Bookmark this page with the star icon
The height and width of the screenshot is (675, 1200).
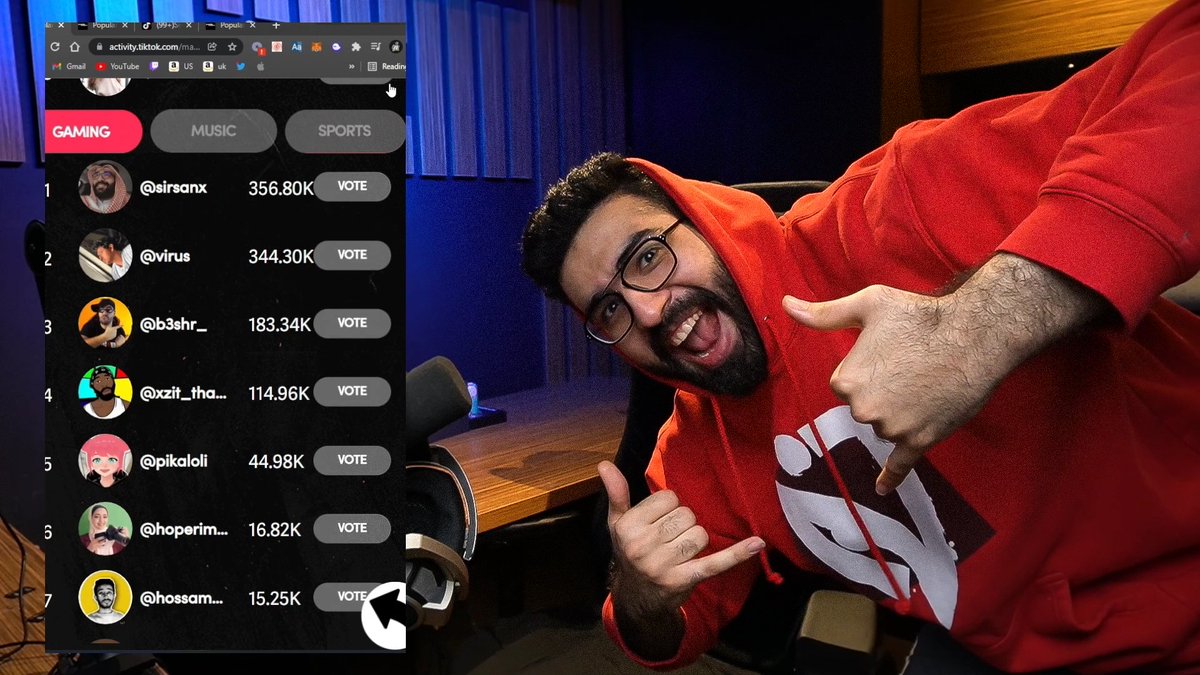click(x=232, y=46)
